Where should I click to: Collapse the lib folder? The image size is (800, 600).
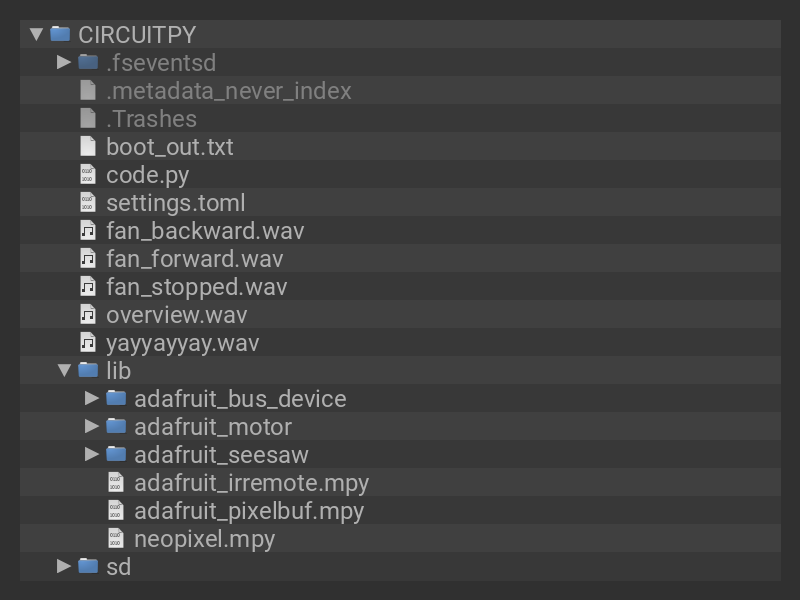tap(64, 370)
